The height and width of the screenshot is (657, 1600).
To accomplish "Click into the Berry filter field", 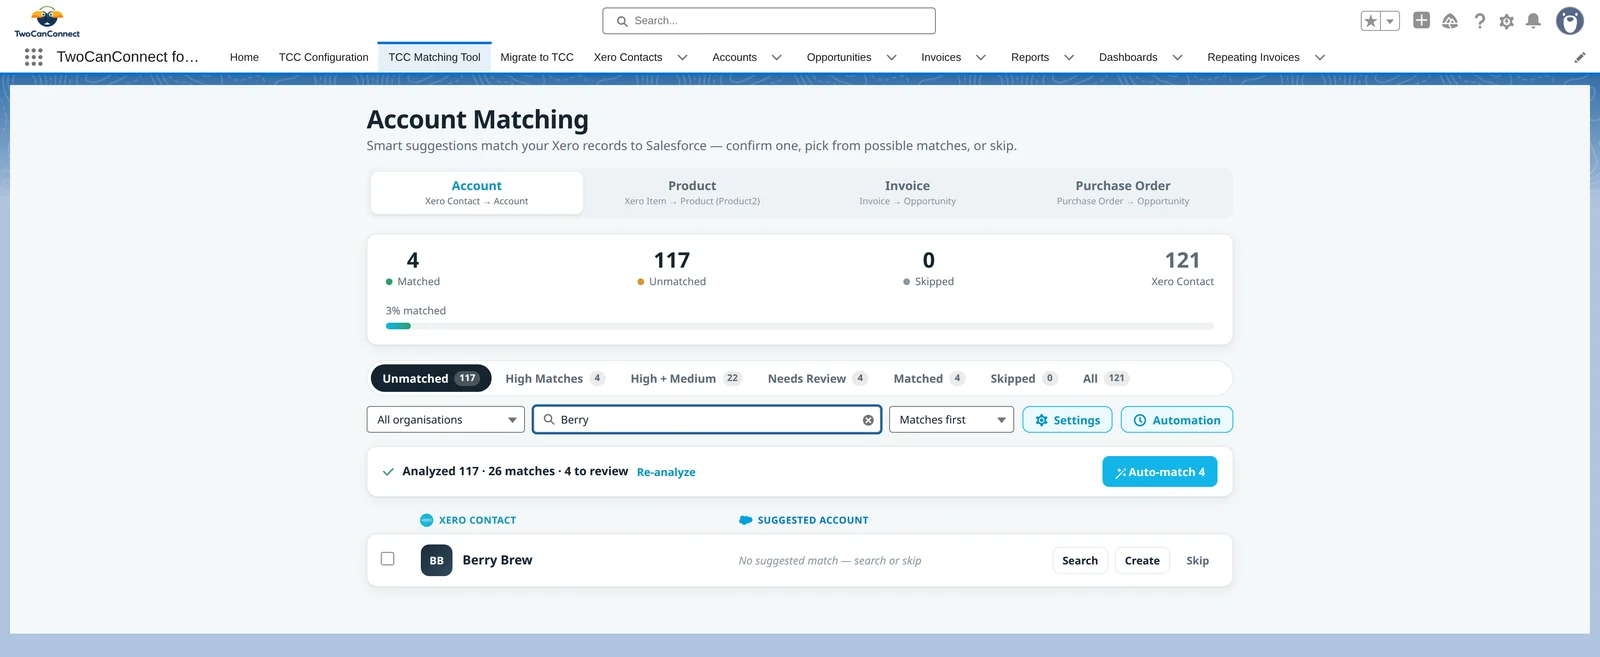I will [x=708, y=420].
